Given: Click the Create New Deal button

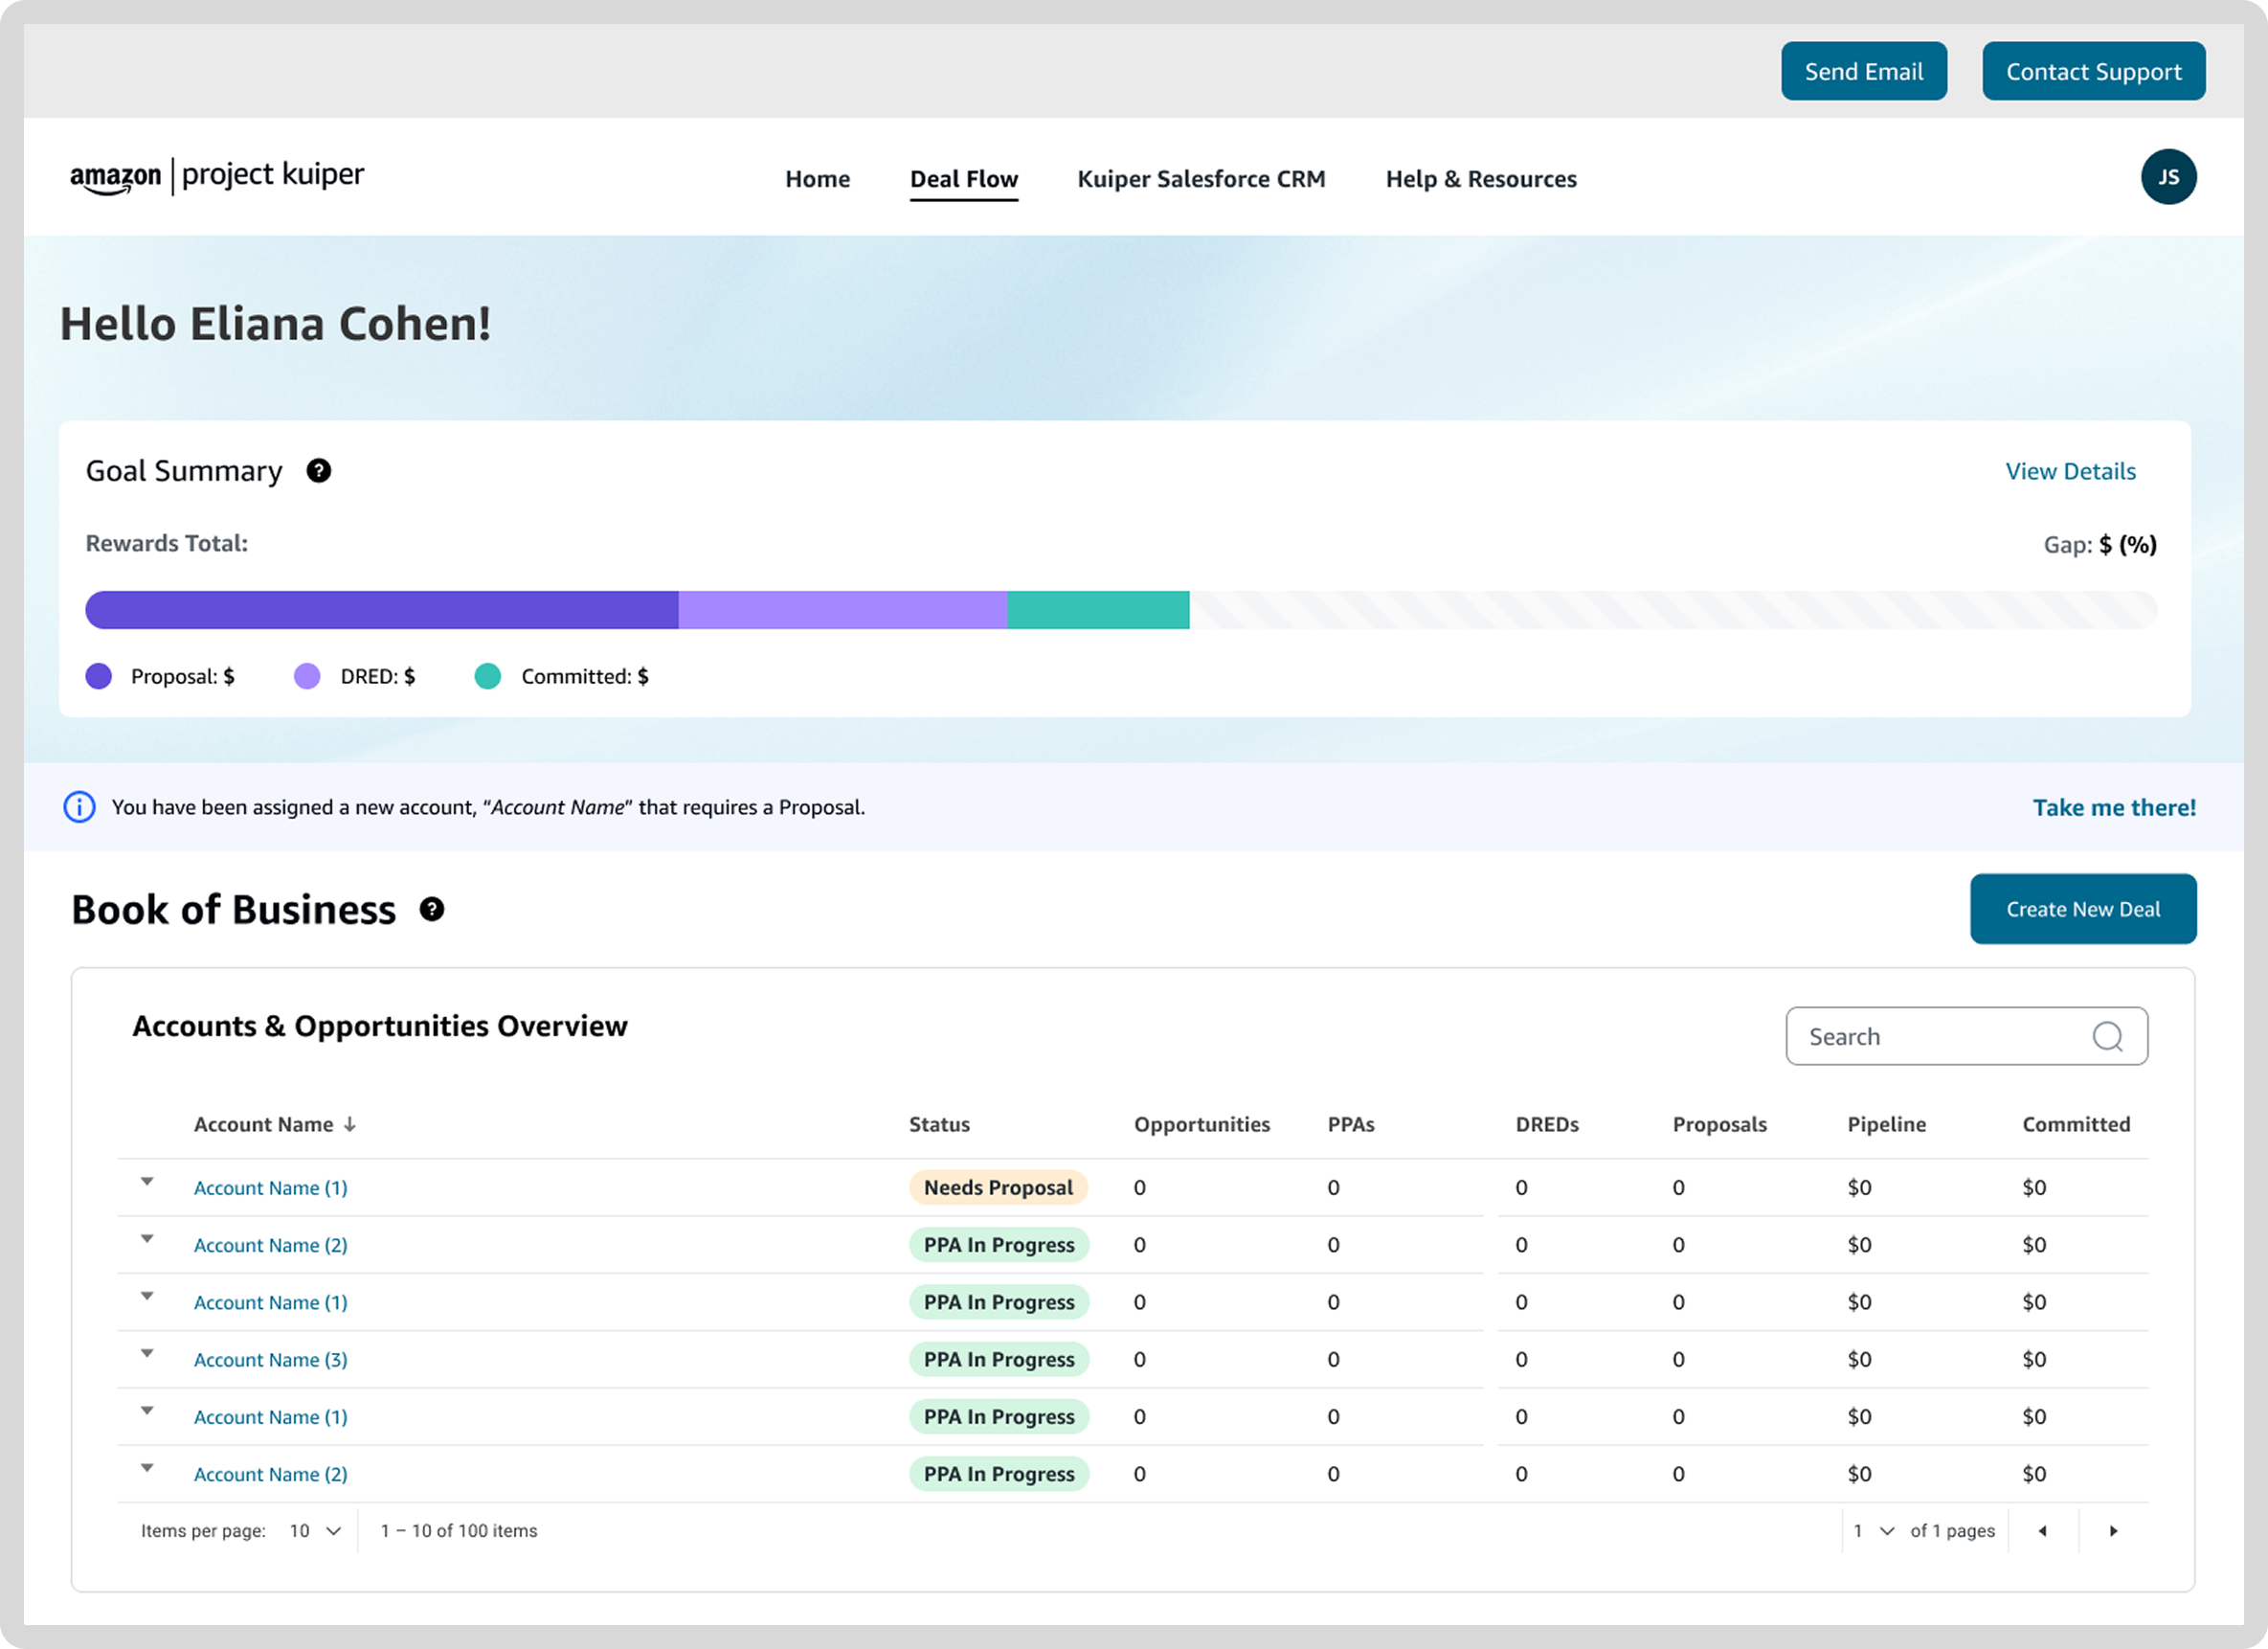Looking at the screenshot, I should coord(2083,909).
